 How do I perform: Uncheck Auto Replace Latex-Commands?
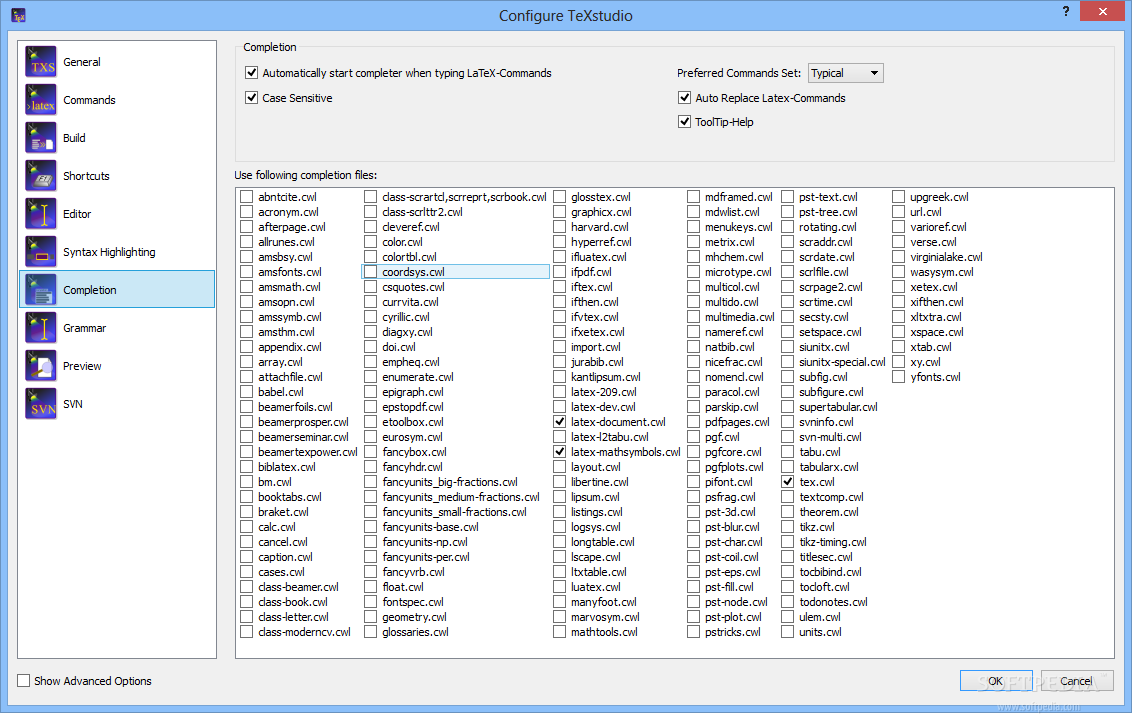point(684,97)
